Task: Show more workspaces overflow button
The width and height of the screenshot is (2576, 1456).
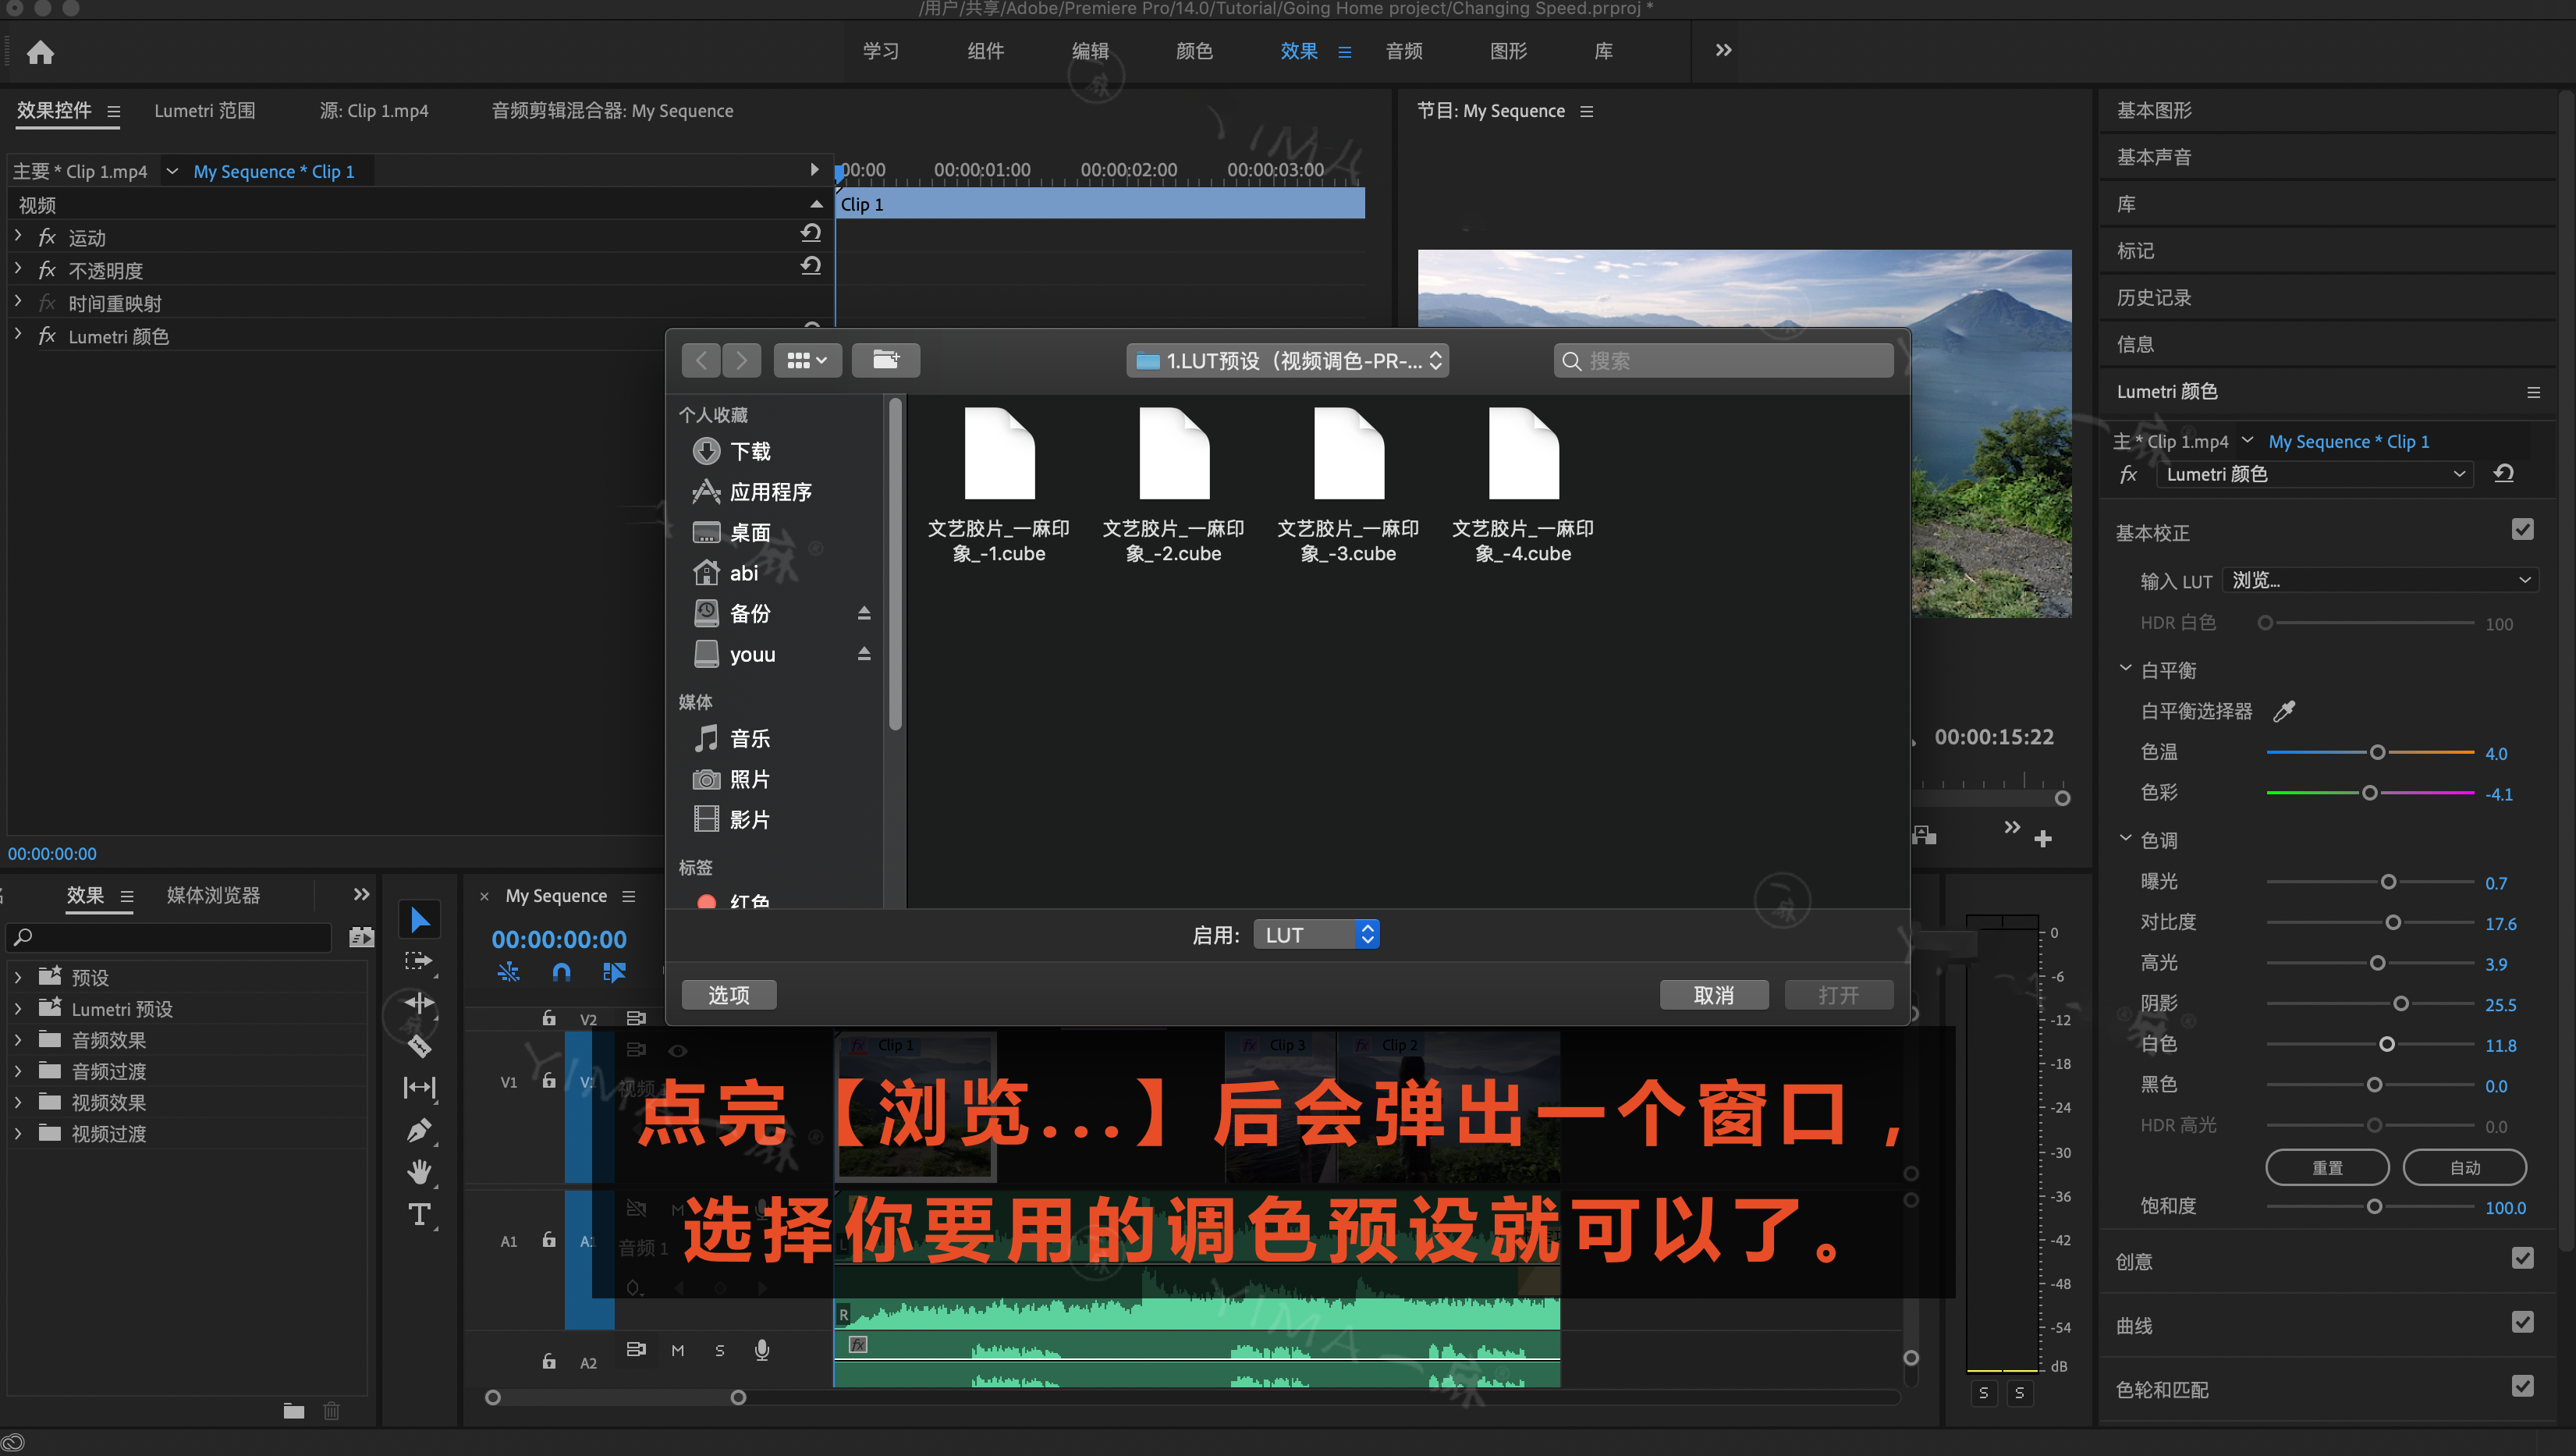Action: click(x=1723, y=50)
